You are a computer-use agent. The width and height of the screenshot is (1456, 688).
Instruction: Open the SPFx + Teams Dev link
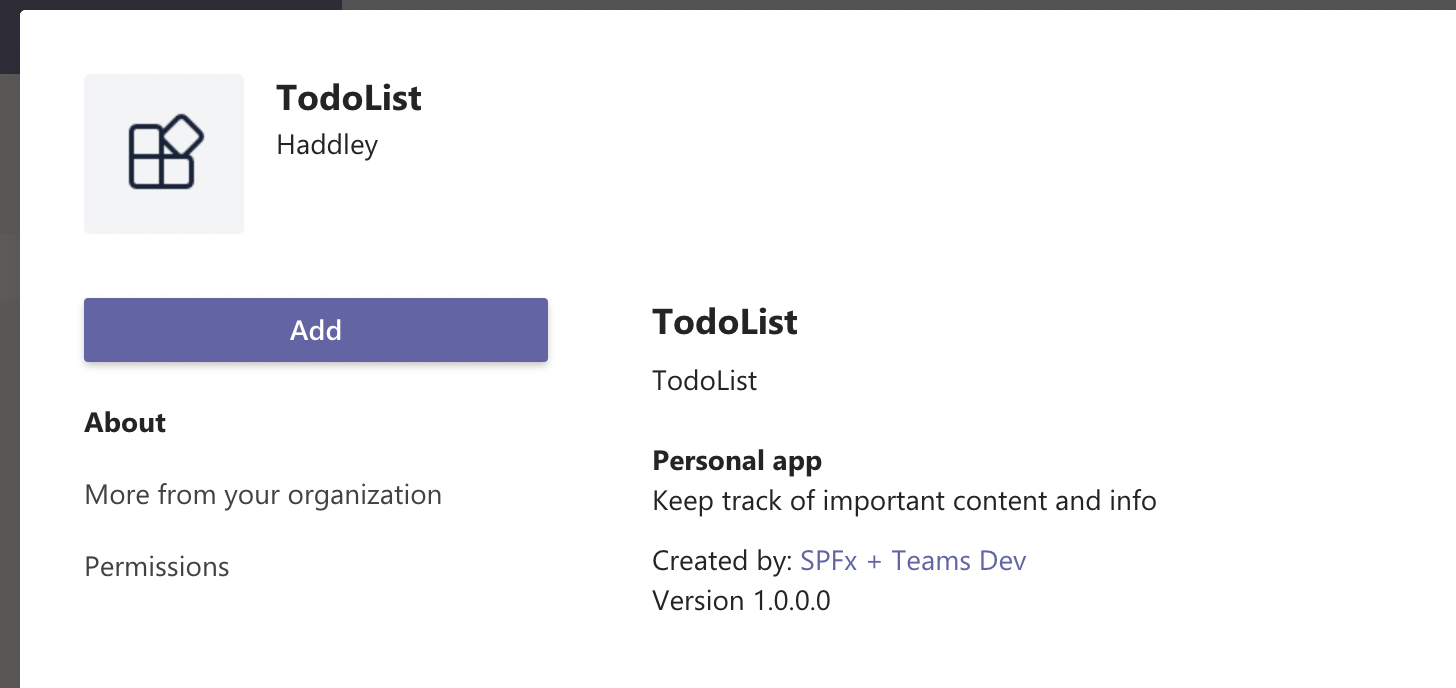(x=913, y=560)
